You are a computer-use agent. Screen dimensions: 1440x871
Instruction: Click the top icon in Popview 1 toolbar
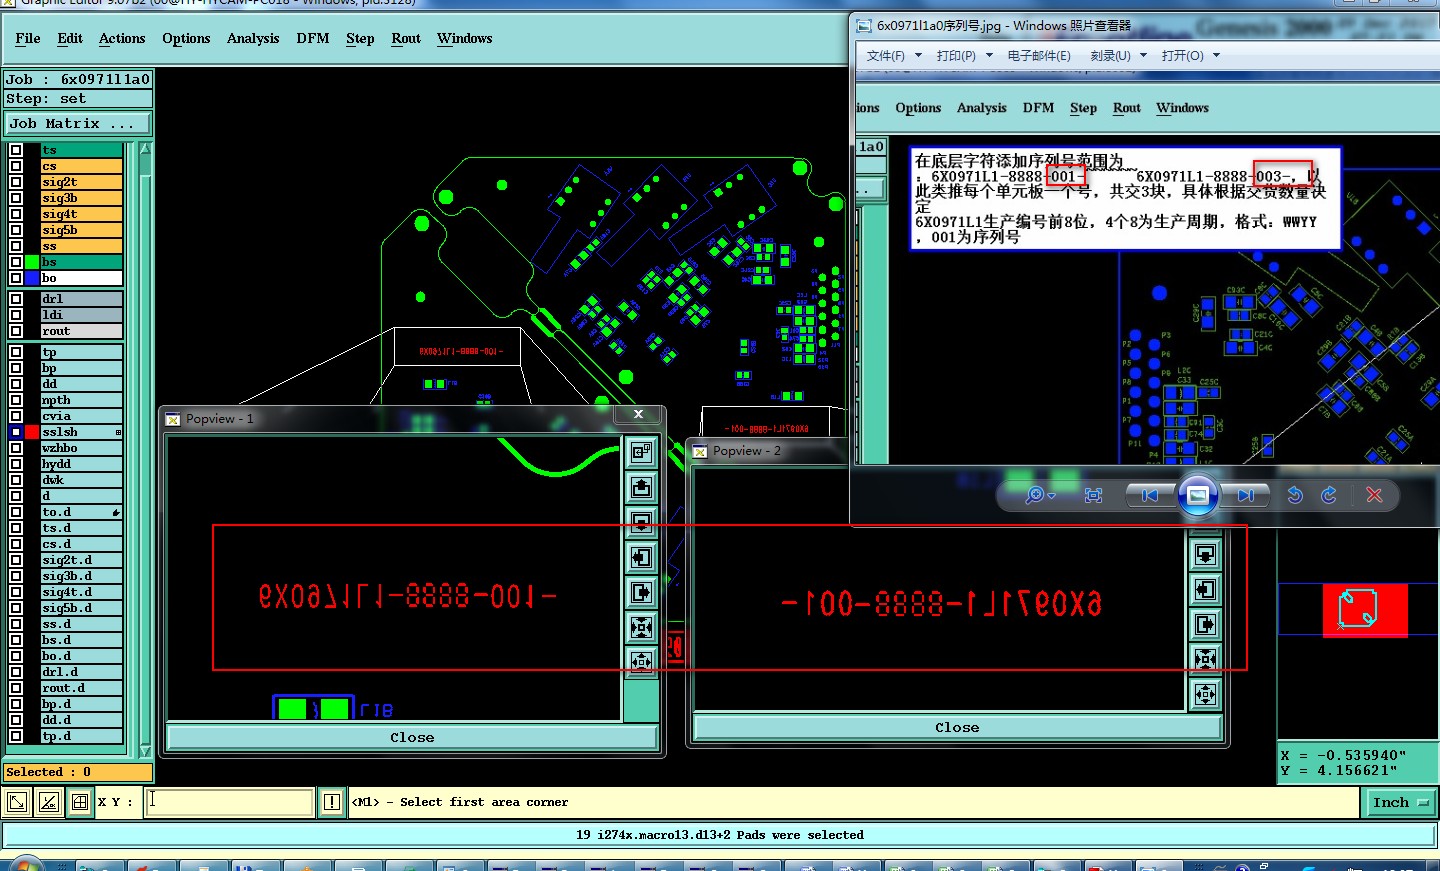click(641, 452)
